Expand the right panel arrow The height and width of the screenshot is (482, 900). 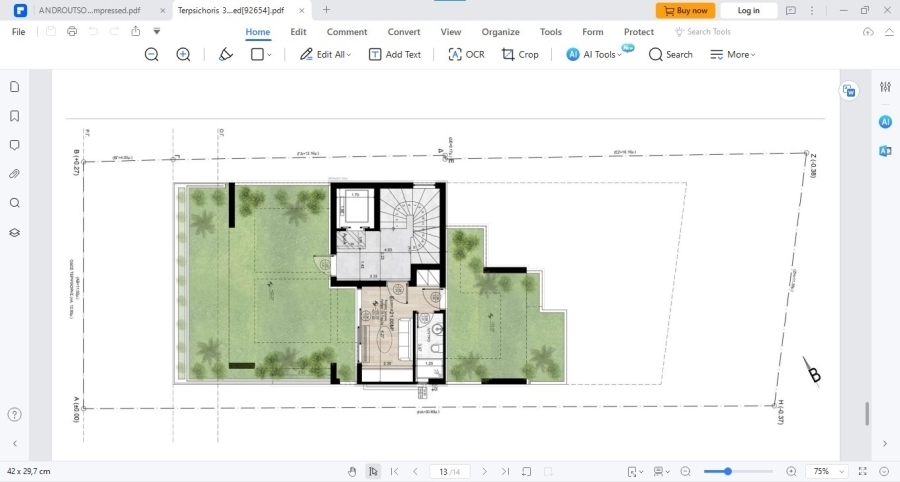pos(885,444)
